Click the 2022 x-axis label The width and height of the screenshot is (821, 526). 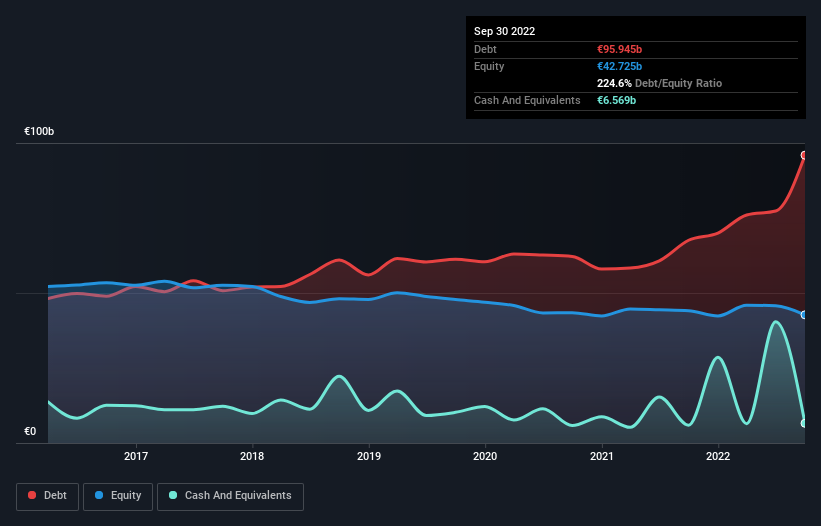(x=718, y=456)
